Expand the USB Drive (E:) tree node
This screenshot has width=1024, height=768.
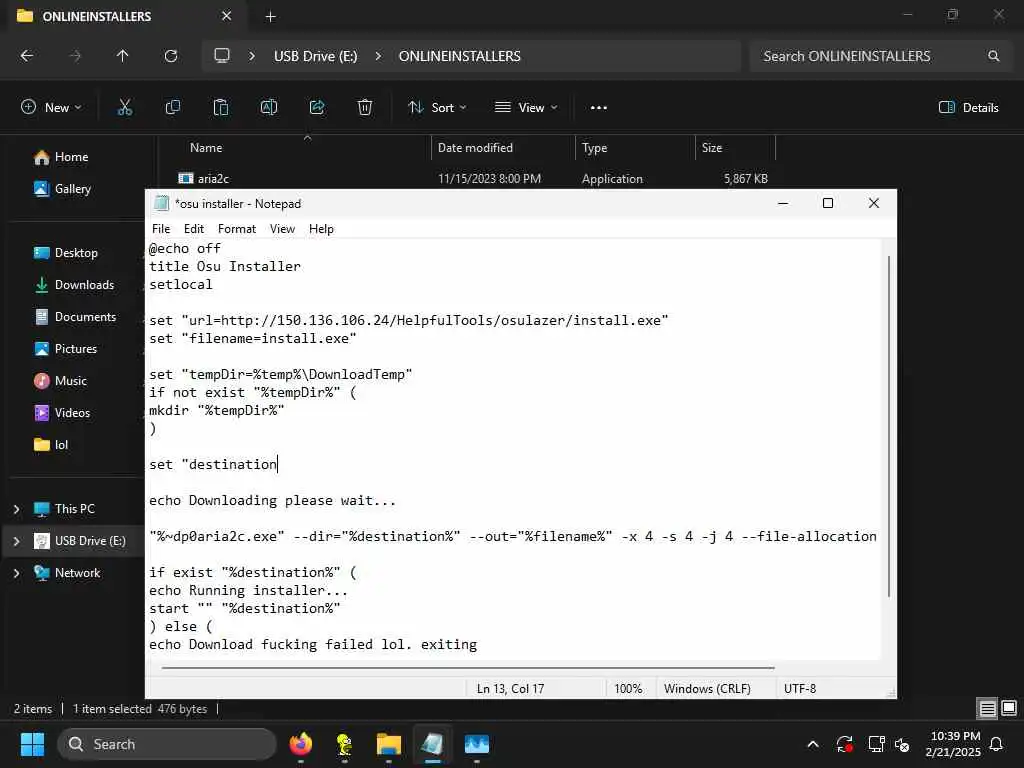(x=17, y=541)
